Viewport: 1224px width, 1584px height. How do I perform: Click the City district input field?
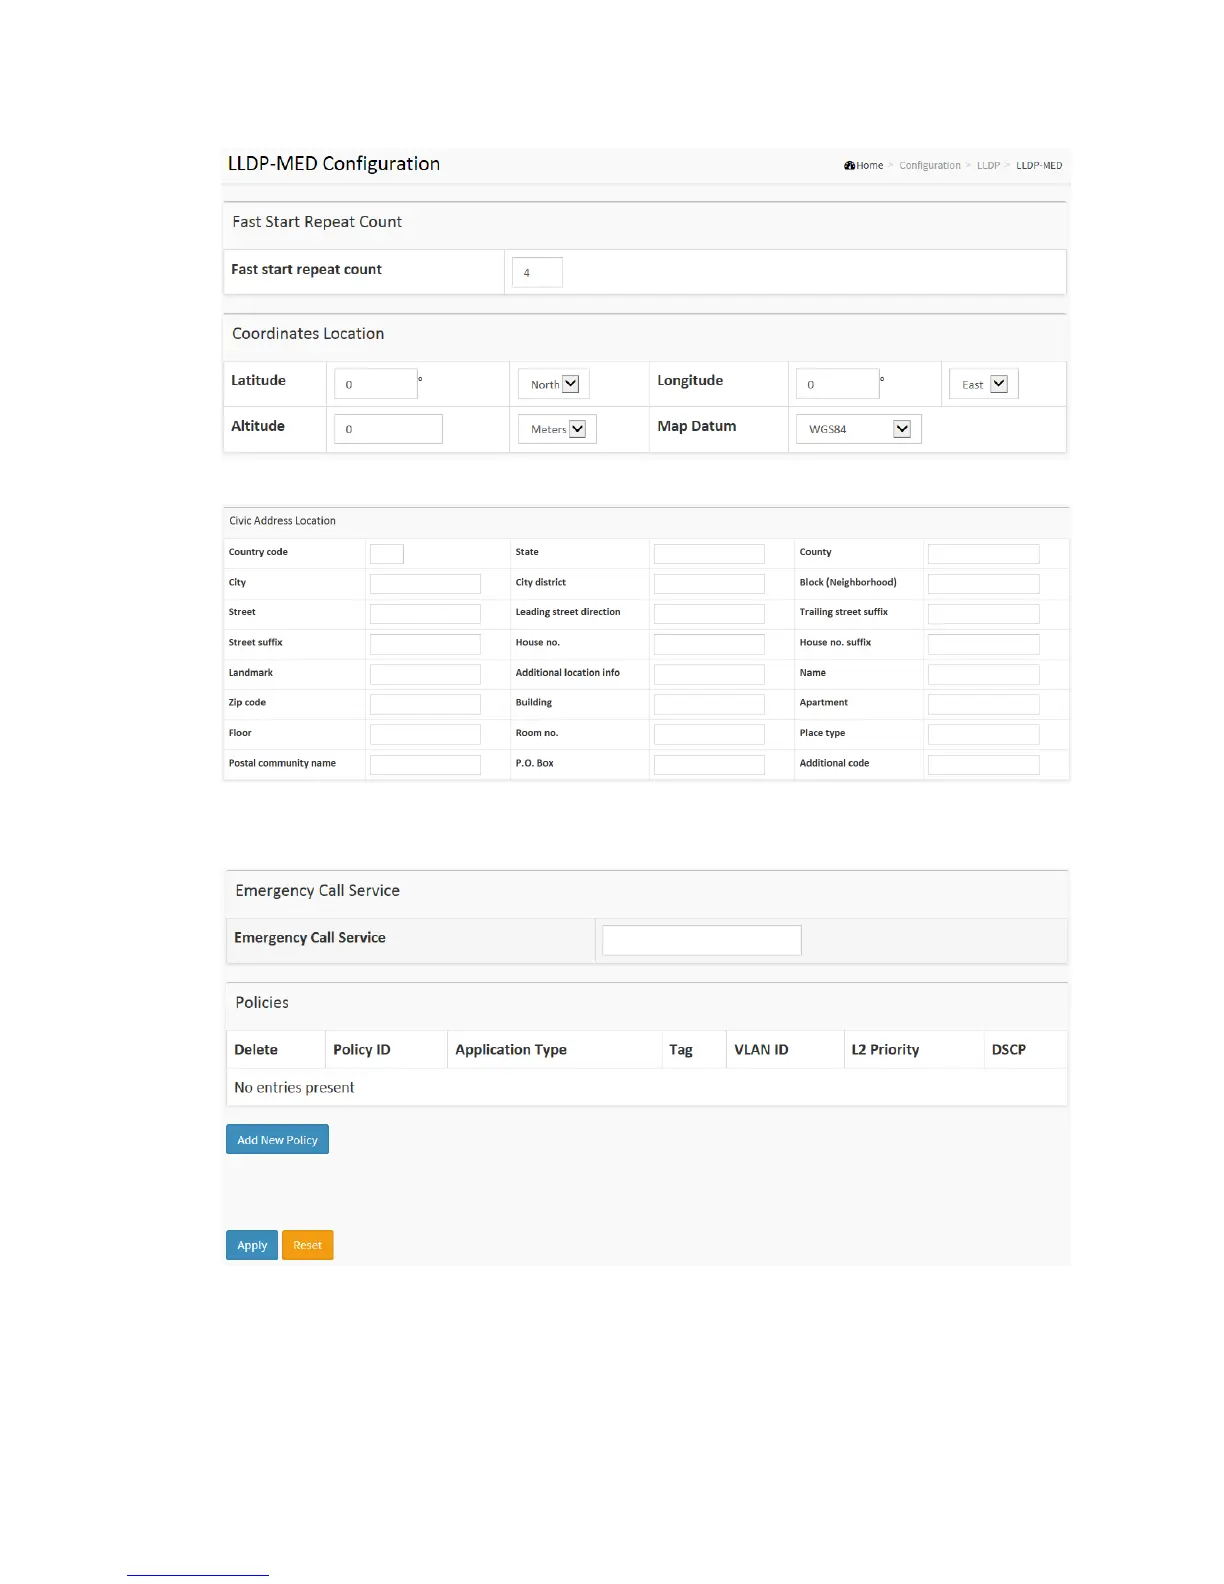709,584
